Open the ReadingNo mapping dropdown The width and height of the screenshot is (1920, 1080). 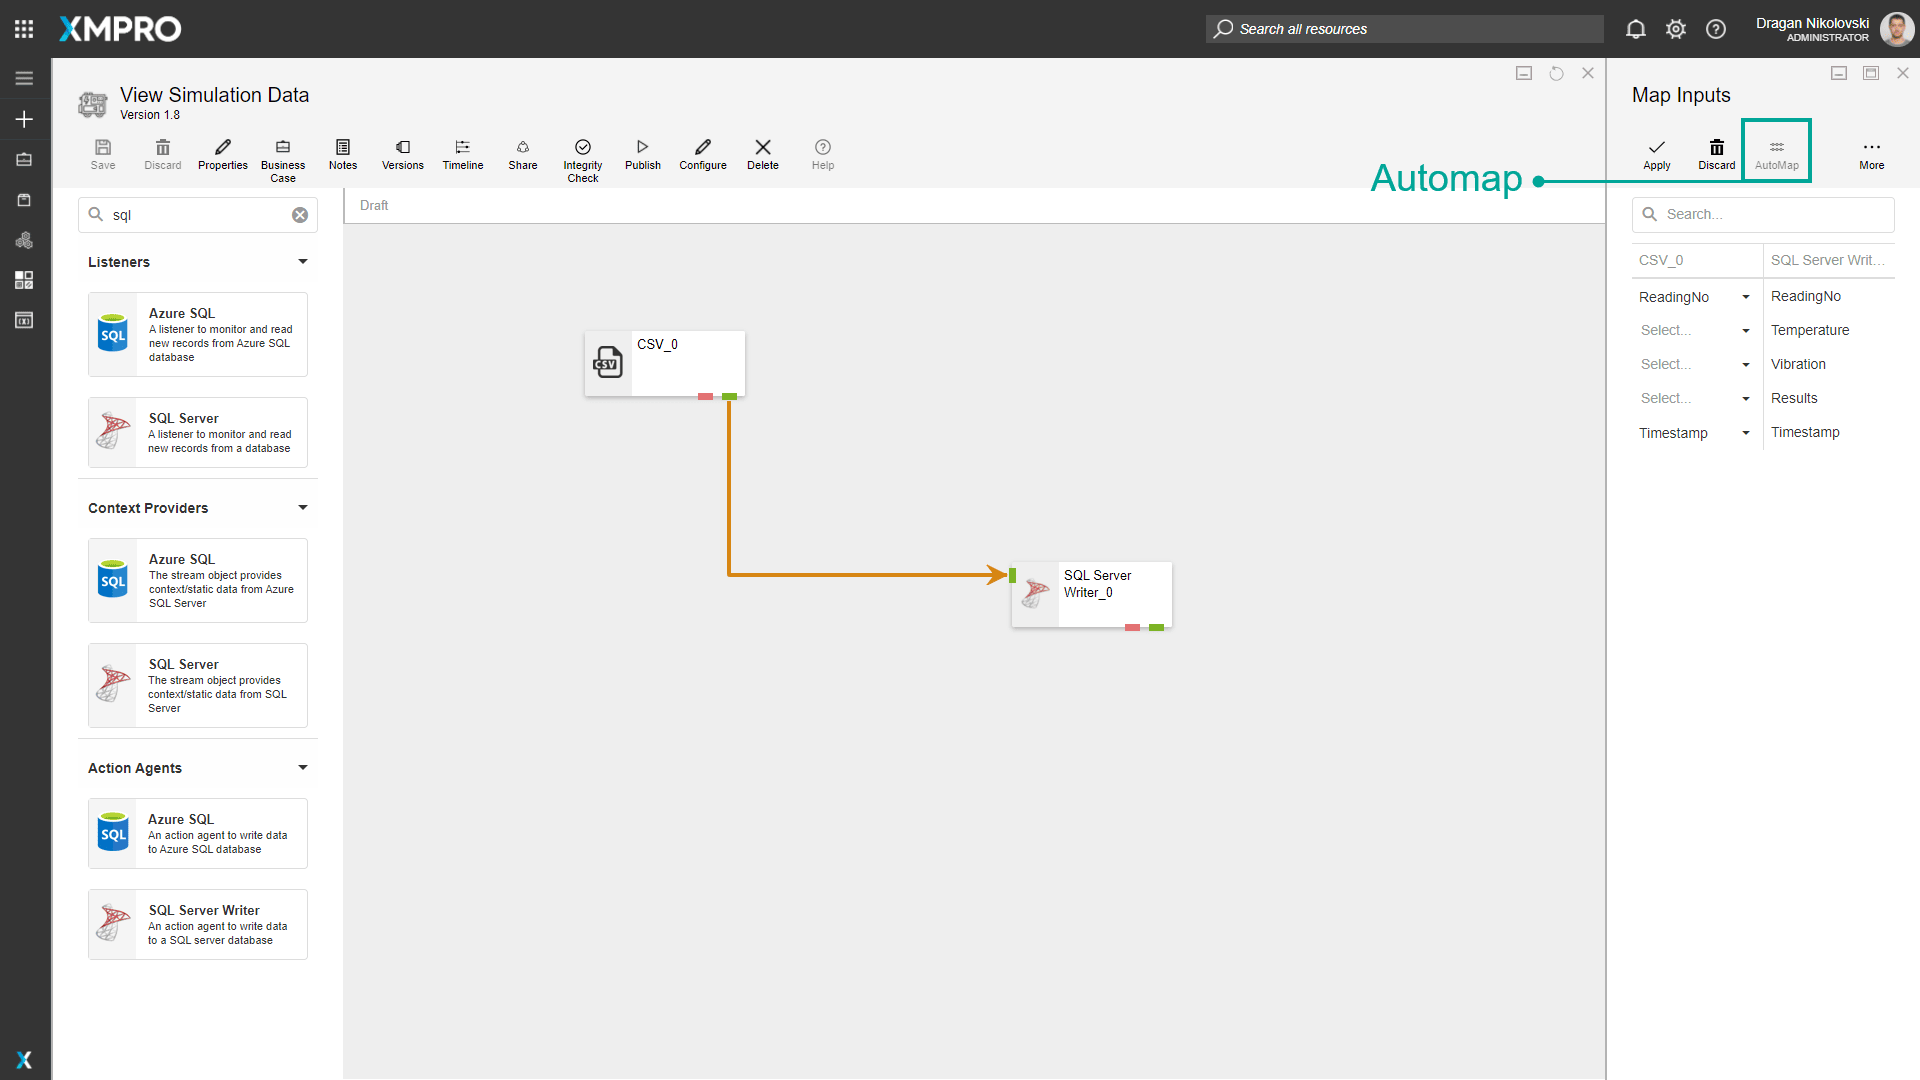point(1745,297)
